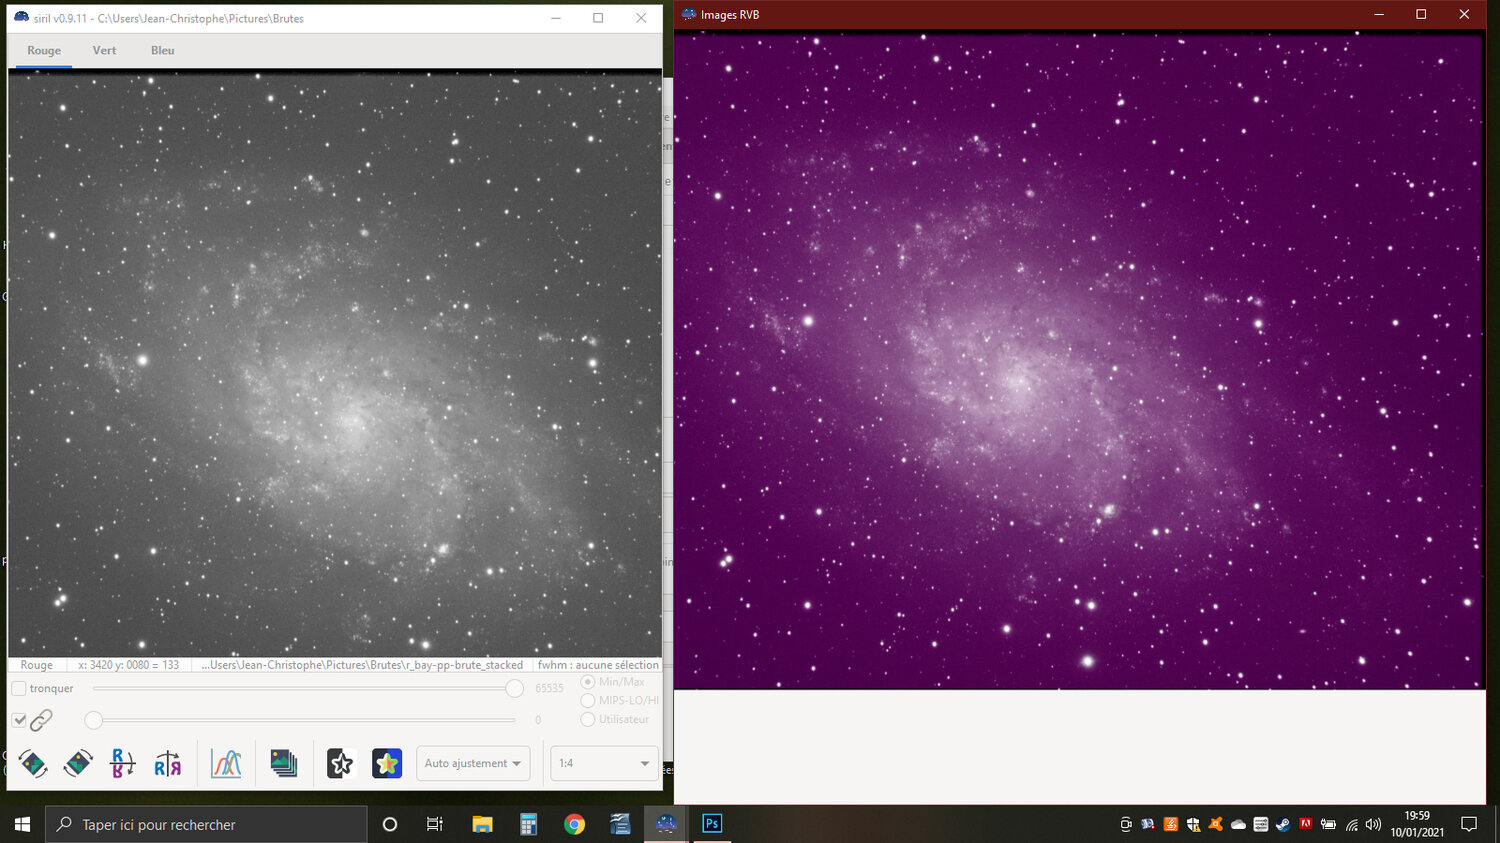
Task: Uncheck the checkbox next to the chain link
Action: click(18, 720)
